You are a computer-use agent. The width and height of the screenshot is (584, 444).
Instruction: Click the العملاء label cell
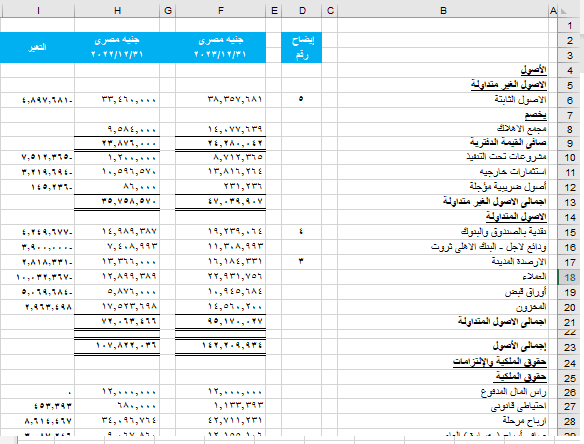click(443, 277)
